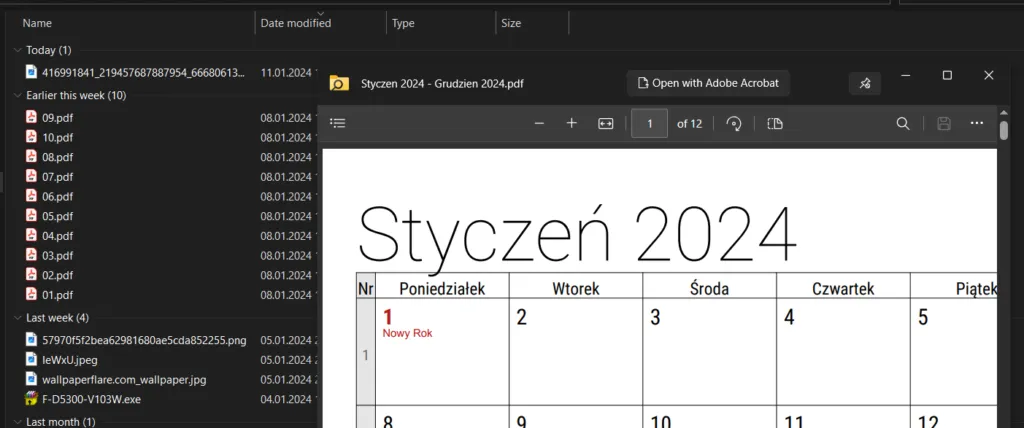
Task: Pin the preview window with pin icon
Action: (x=865, y=84)
